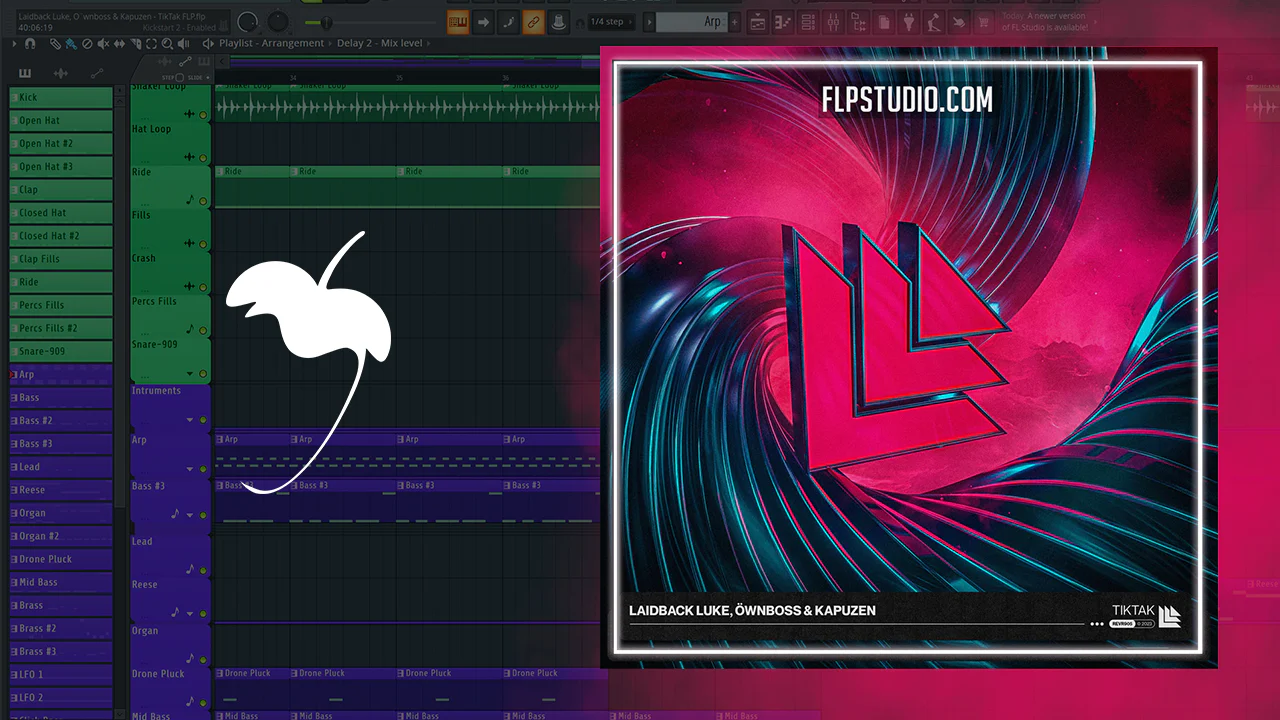Open the Playlist view icon
1280x720 pixels.
tap(758, 21)
